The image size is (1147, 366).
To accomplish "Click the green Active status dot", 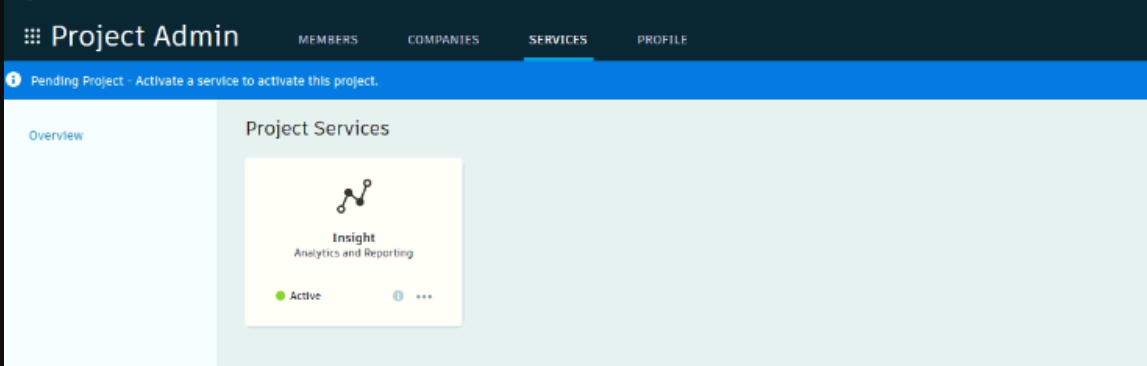I will 279,296.
